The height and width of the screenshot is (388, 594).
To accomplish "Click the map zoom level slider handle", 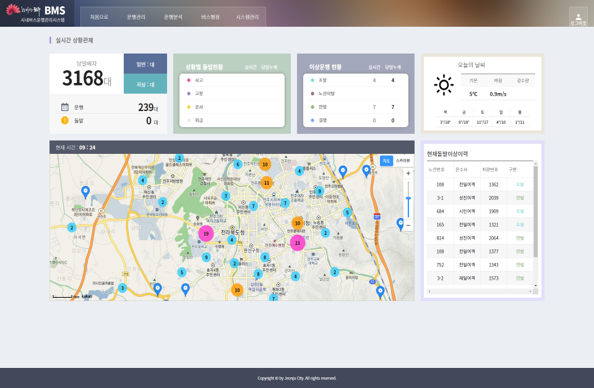I will pyautogui.click(x=408, y=198).
